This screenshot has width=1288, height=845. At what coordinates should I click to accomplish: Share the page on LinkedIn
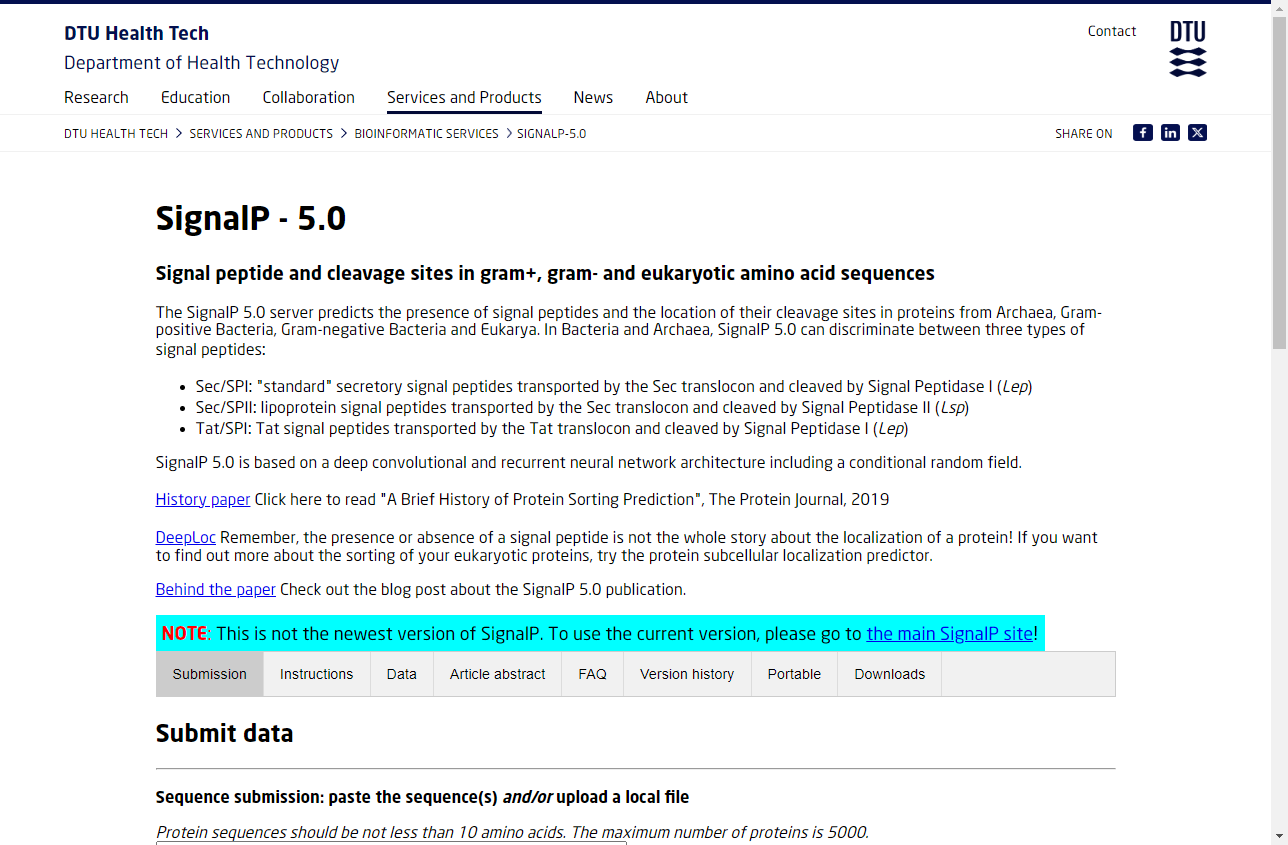tap(1170, 133)
